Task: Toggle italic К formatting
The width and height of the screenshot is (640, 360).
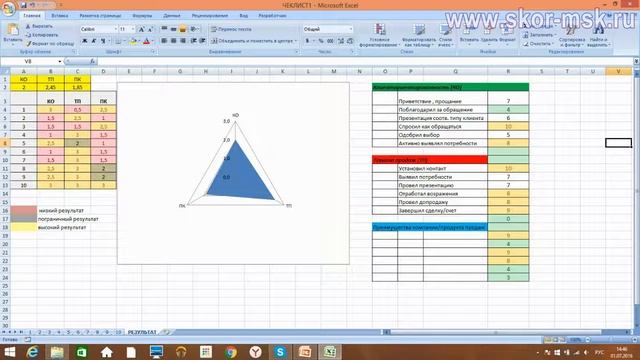Action: [94, 41]
